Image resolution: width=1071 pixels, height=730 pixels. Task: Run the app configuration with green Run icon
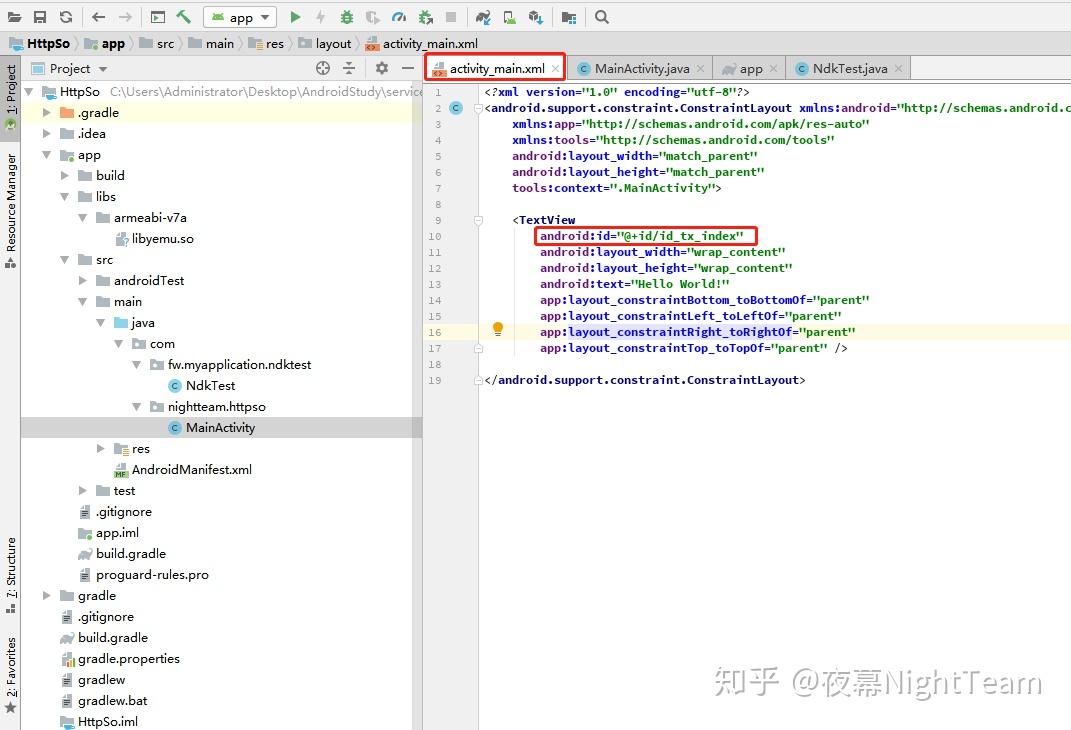(295, 16)
